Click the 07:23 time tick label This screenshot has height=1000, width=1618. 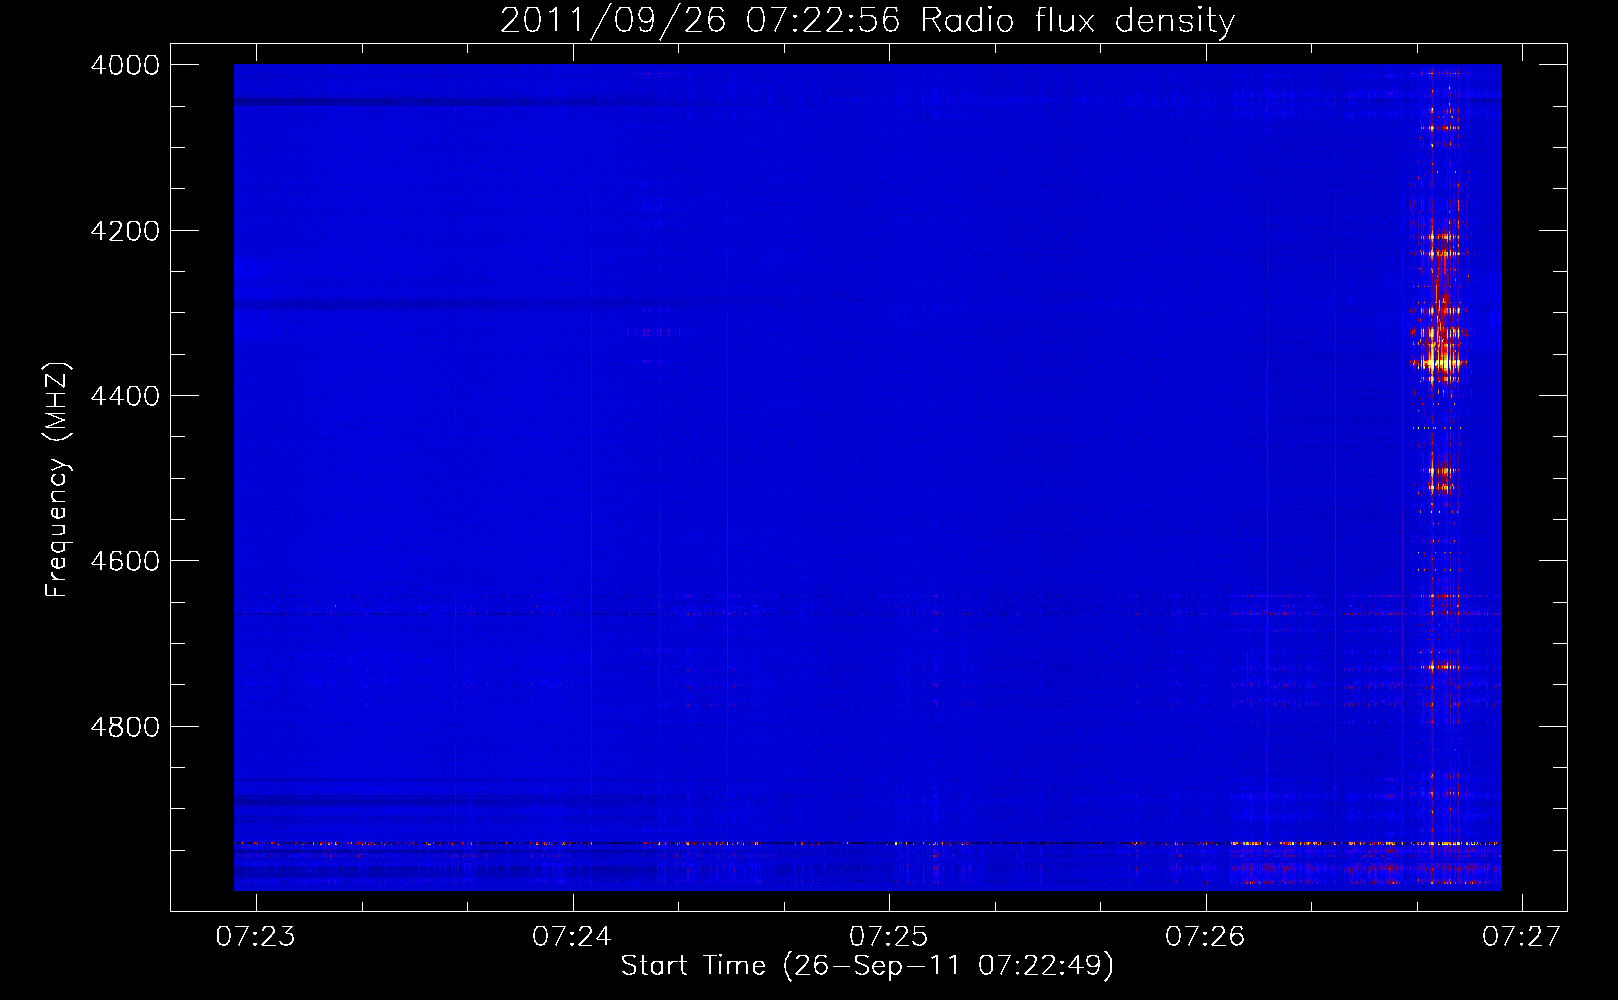tap(256, 936)
